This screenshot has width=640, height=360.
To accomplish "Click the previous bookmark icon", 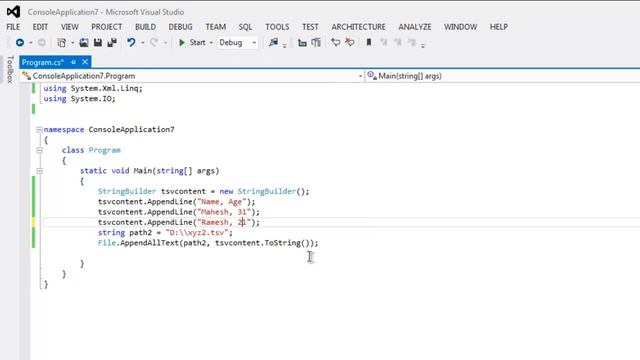I will coord(384,42).
